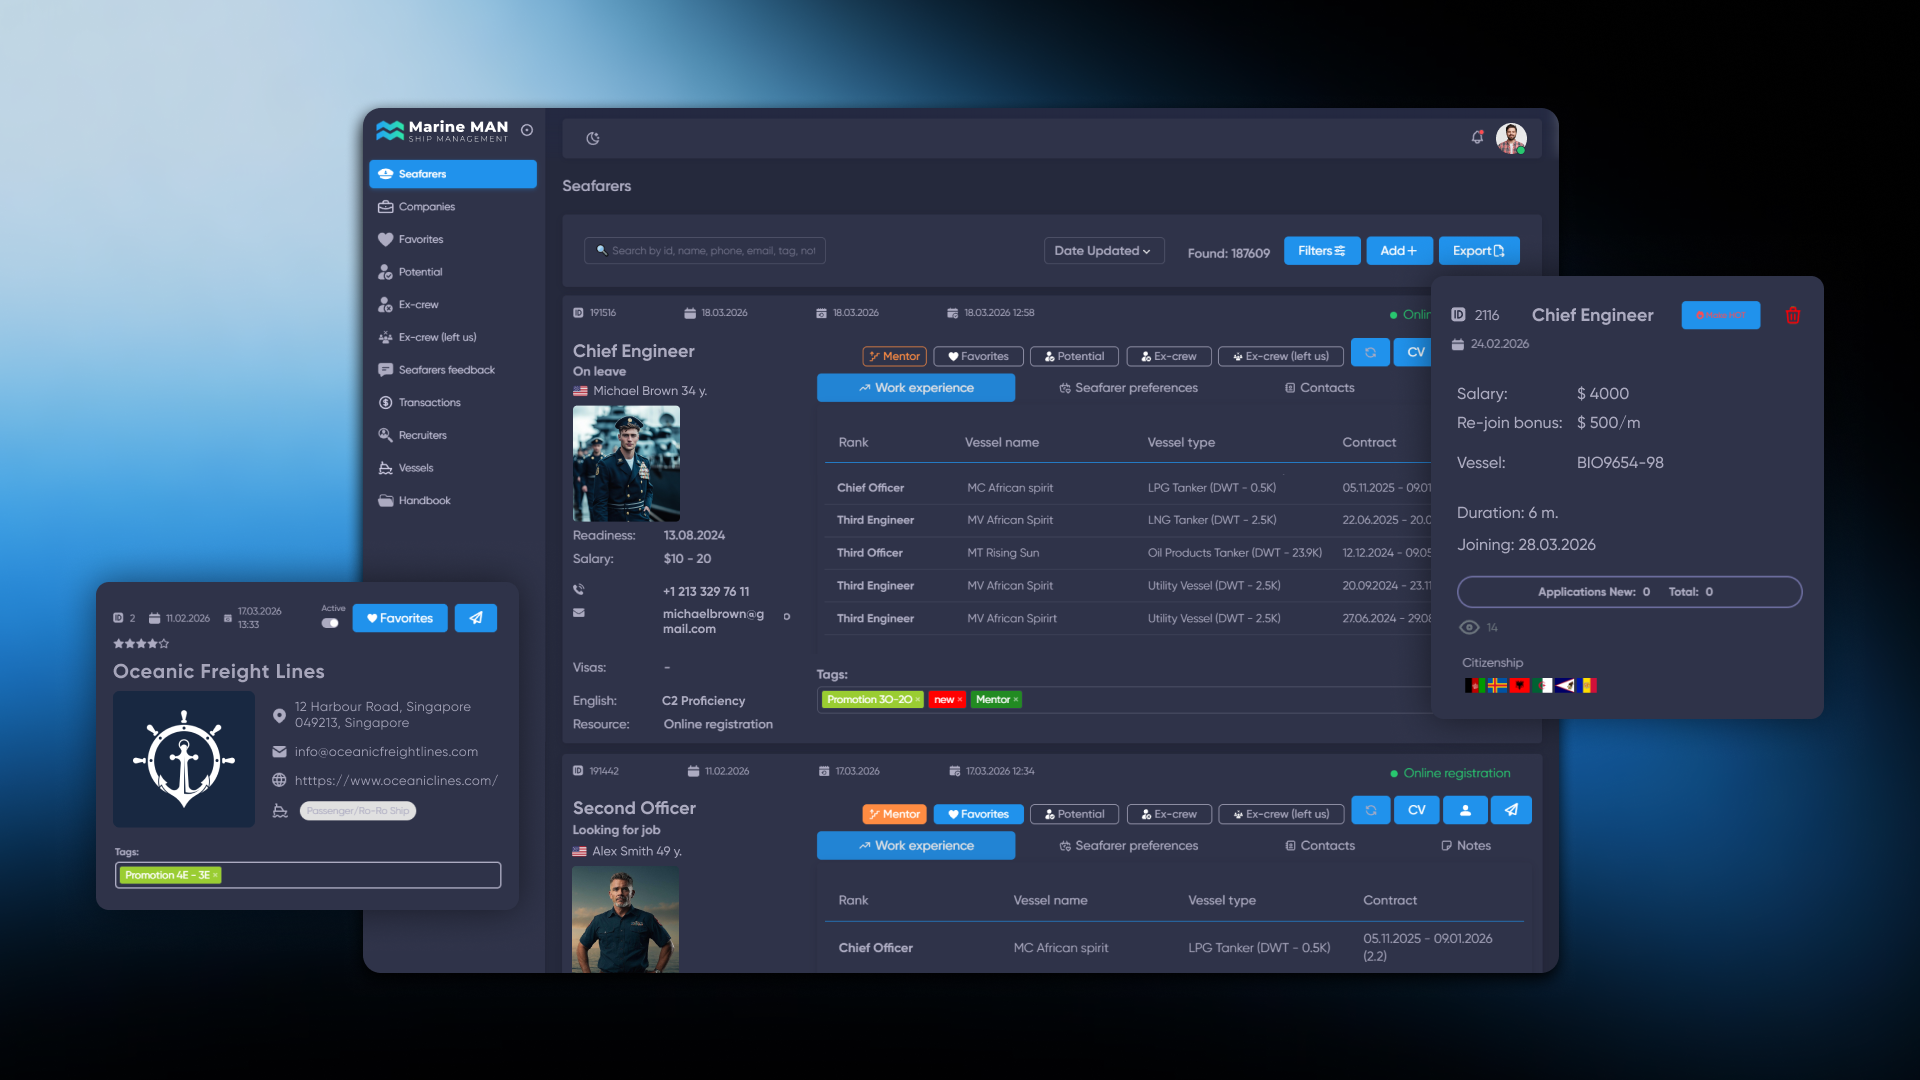Screen dimensions: 1920x1080
Task: Click the send paper-plane icon for Second Officer
Action: click(1511, 810)
